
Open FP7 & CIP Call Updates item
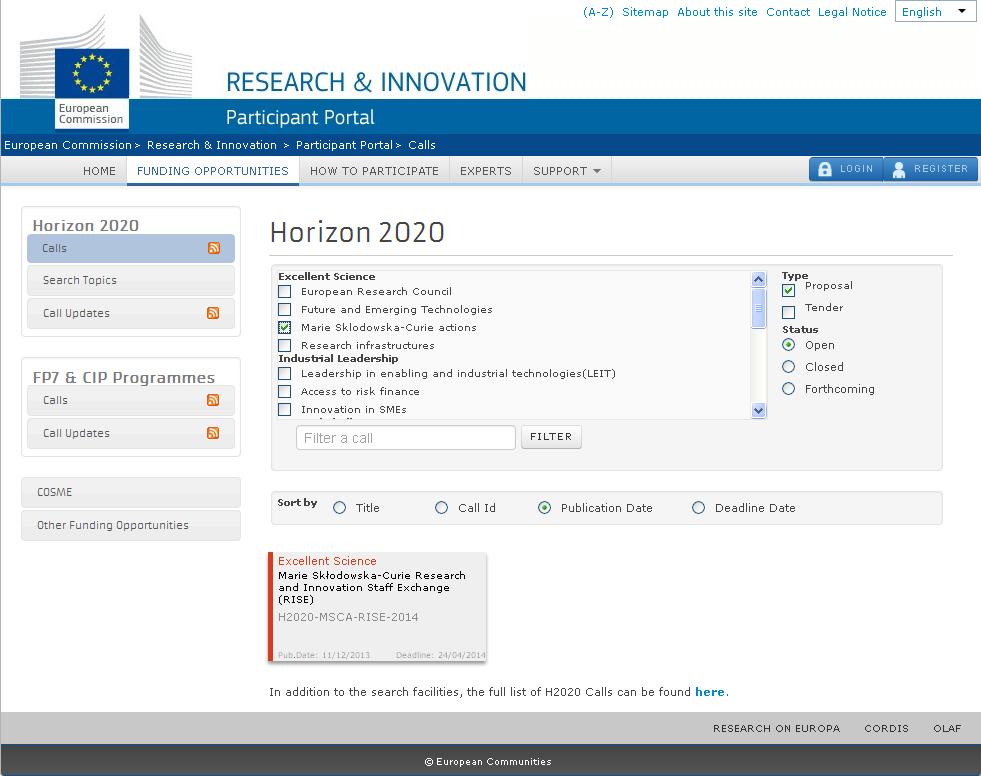[x=131, y=433]
